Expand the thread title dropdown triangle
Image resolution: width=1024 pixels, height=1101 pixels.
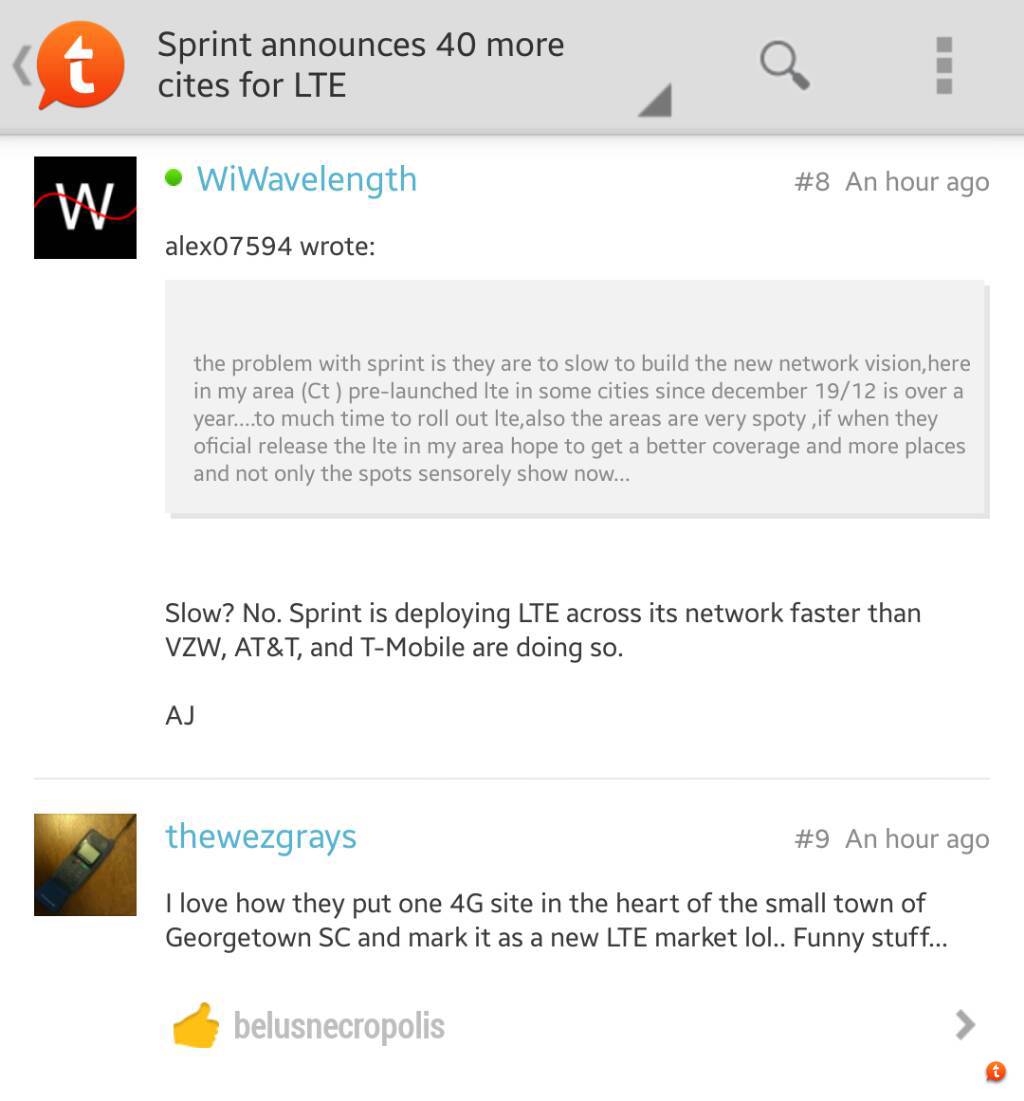(x=656, y=100)
